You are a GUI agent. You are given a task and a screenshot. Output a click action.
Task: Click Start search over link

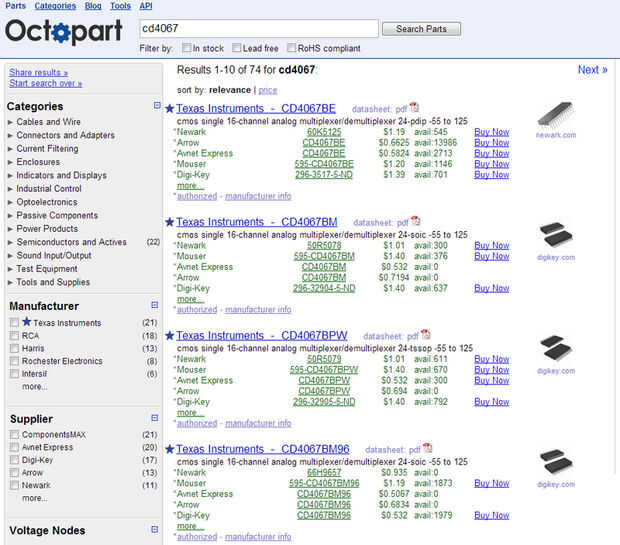(45, 83)
